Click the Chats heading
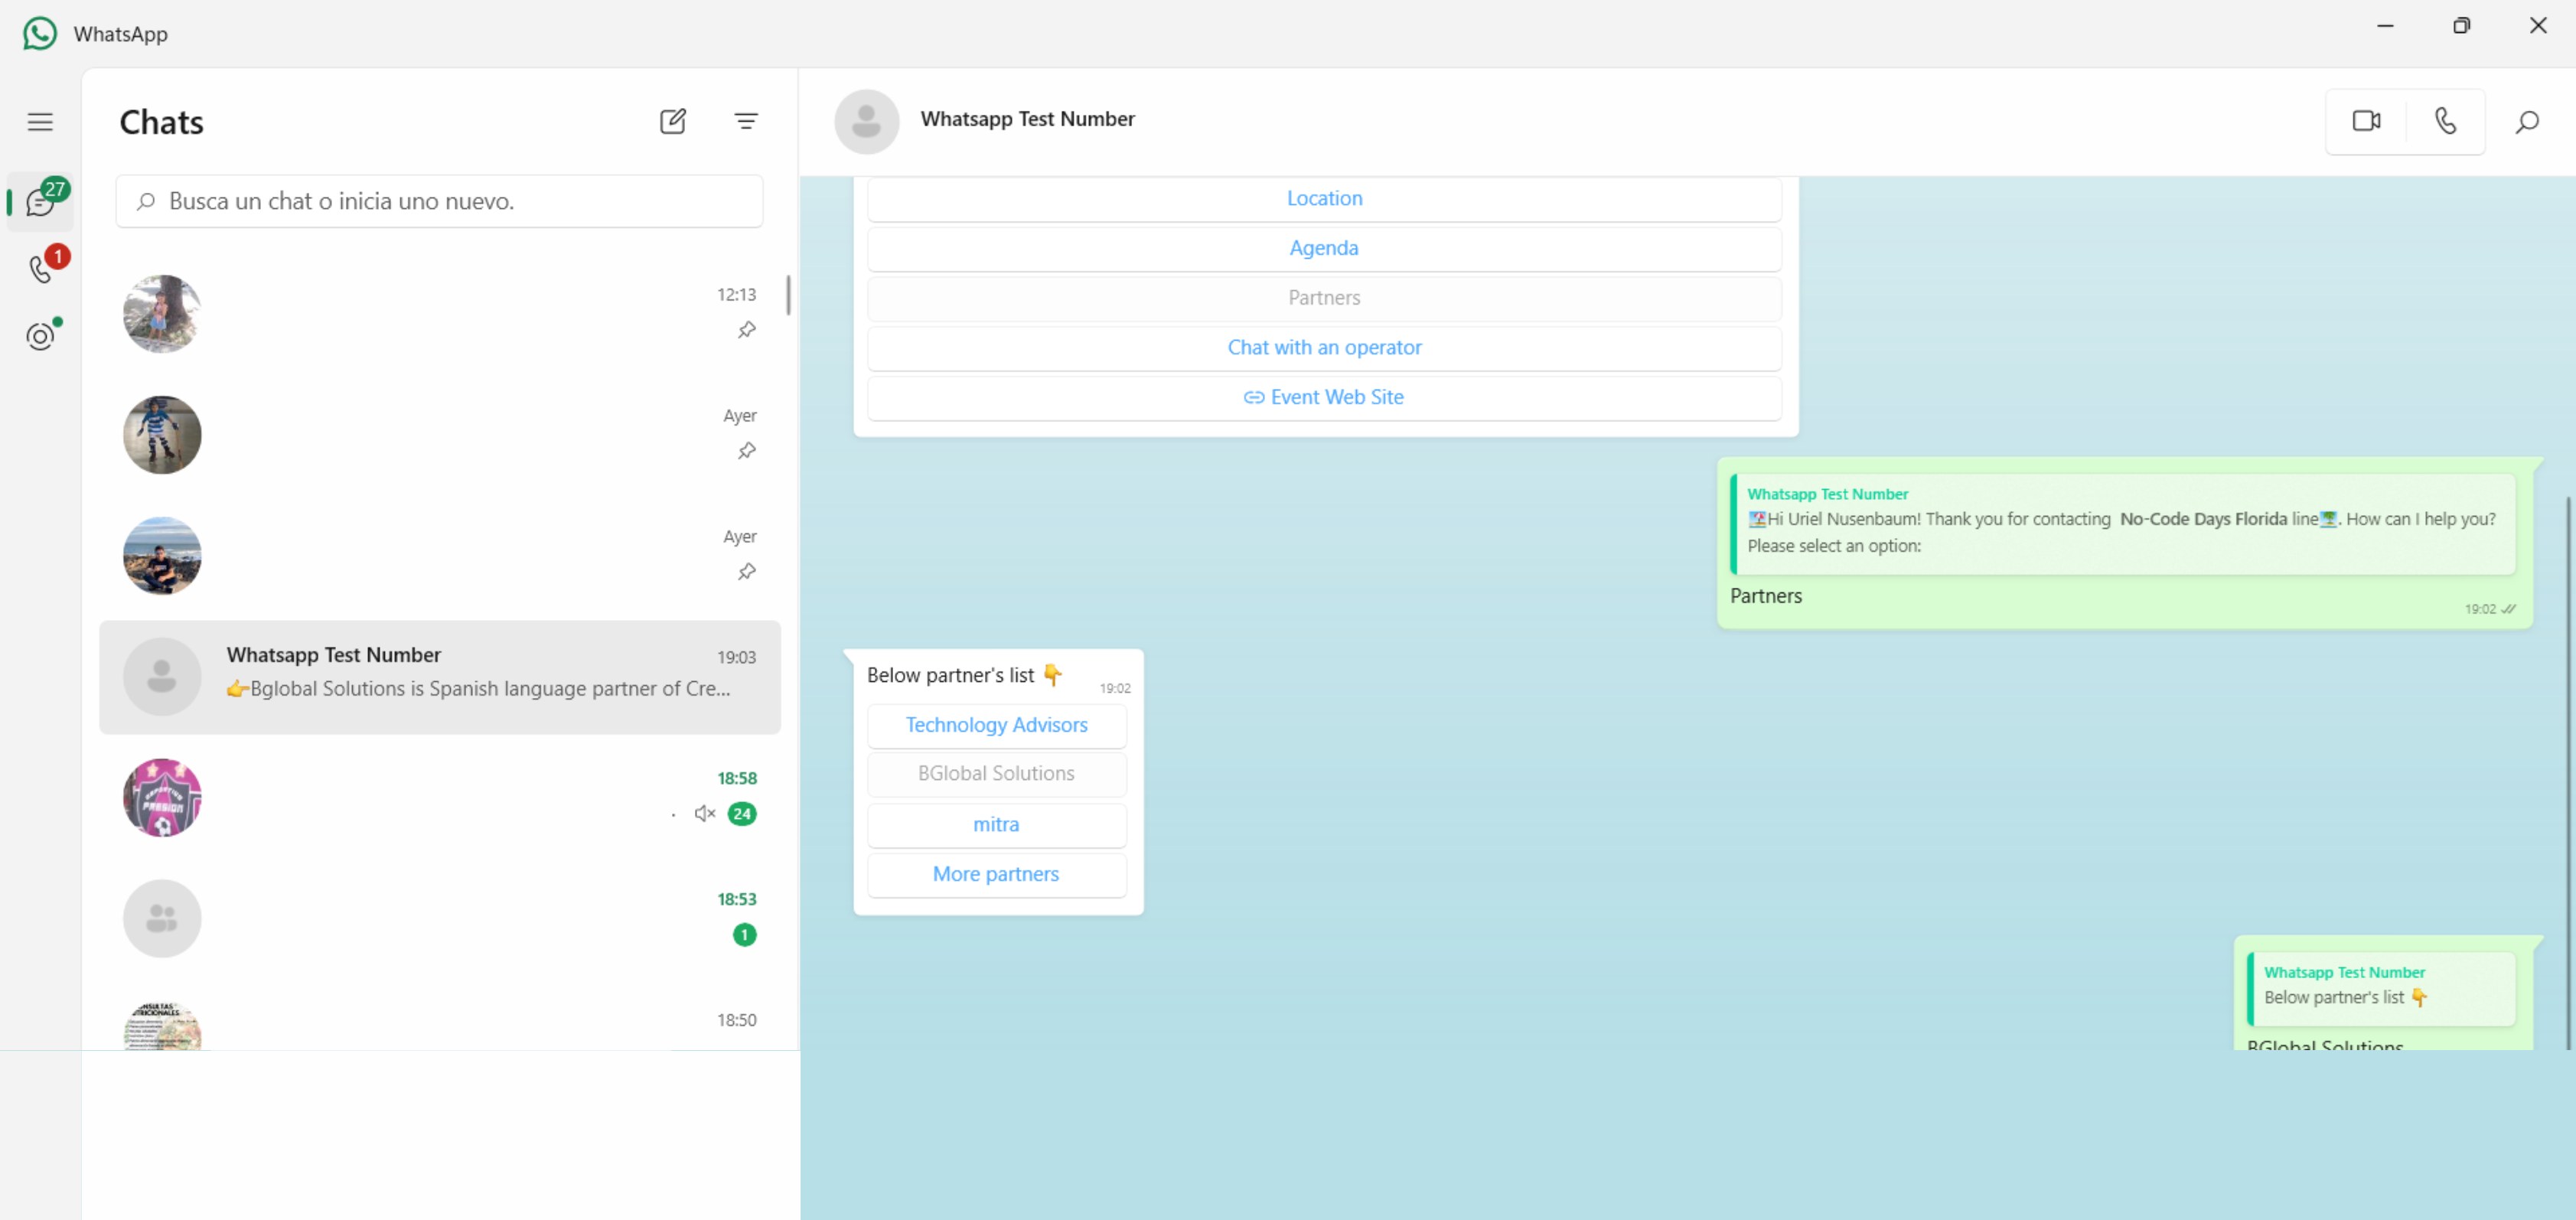Screen dimensions: 2576x1220 [162, 122]
